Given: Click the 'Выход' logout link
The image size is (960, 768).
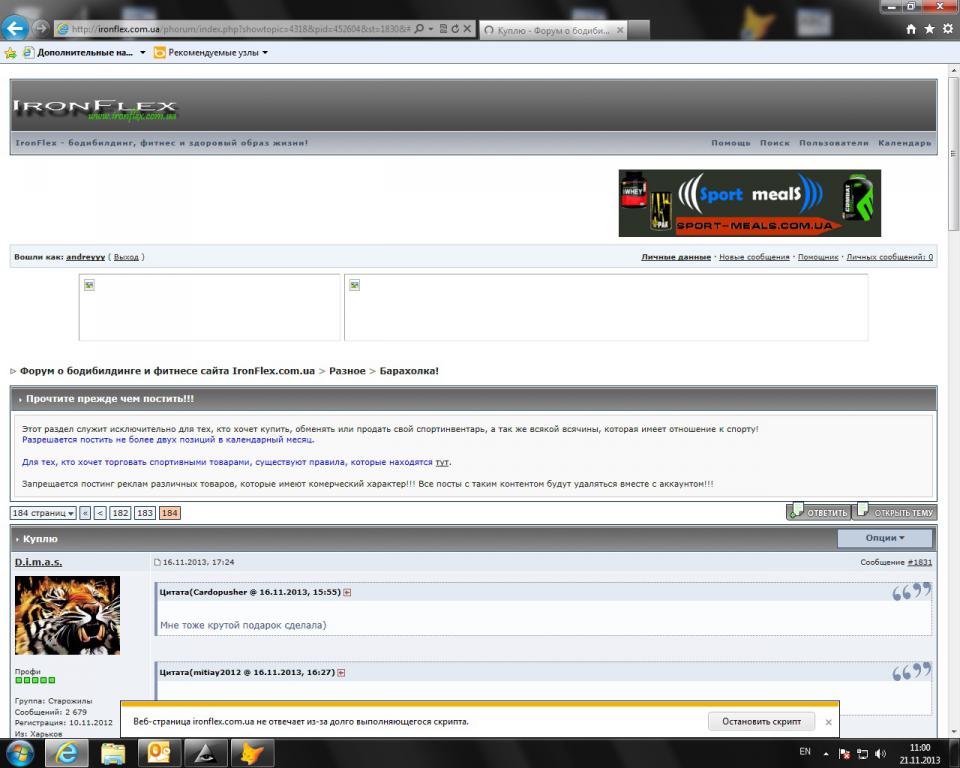Looking at the screenshot, I should (x=126, y=257).
